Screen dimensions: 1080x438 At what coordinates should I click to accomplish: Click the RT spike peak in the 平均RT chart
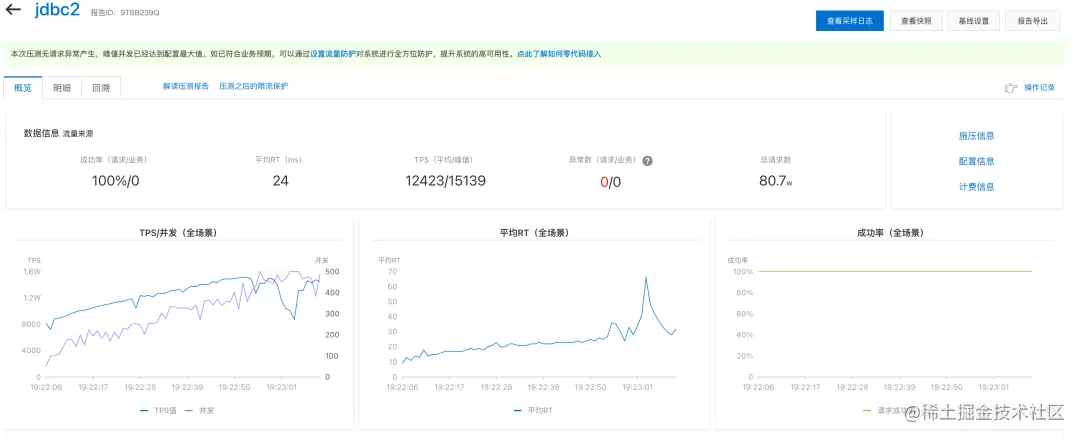[646, 277]
